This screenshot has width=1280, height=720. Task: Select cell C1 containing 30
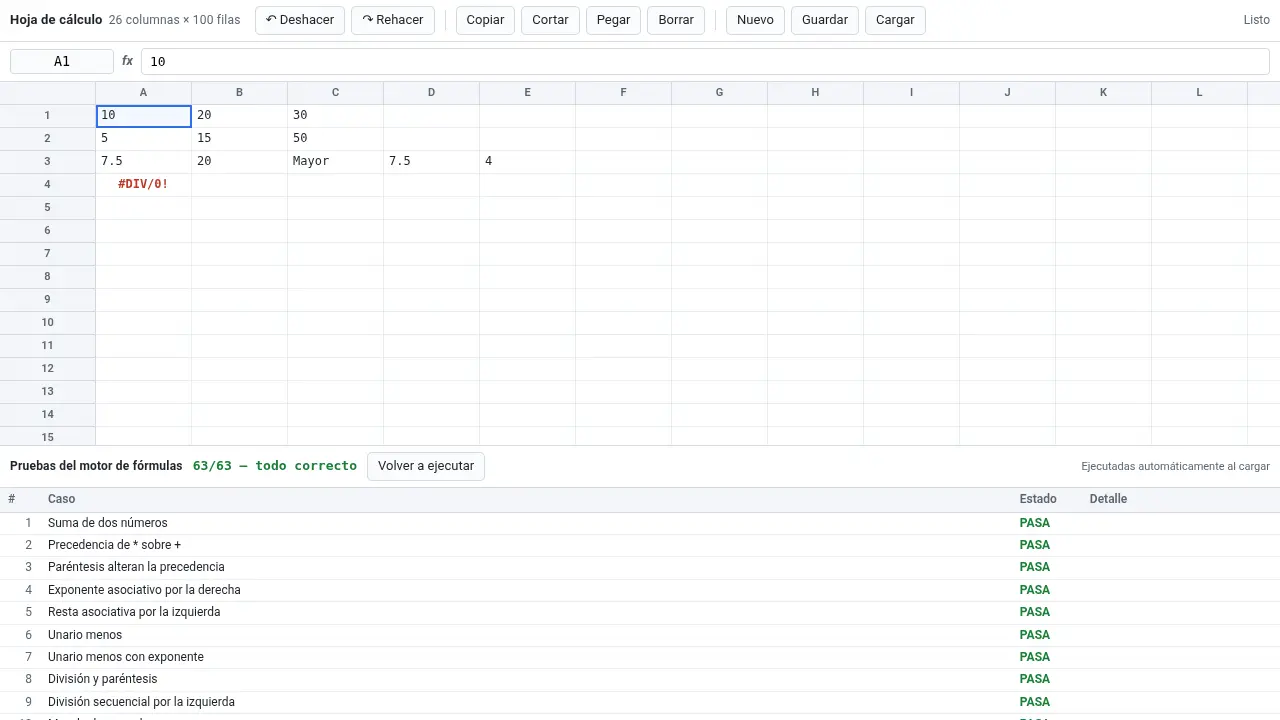[x=336, y=116]
